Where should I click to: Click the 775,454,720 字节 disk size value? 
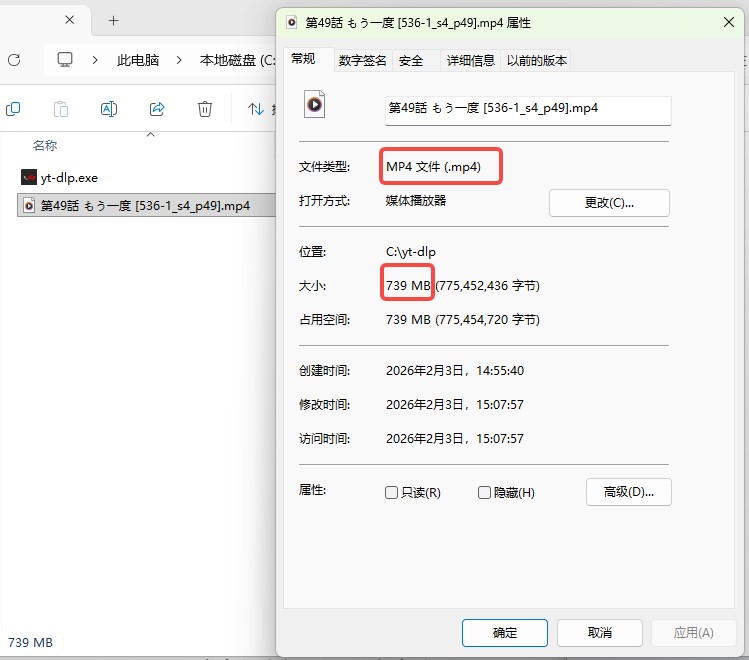[x=487, y=319]
